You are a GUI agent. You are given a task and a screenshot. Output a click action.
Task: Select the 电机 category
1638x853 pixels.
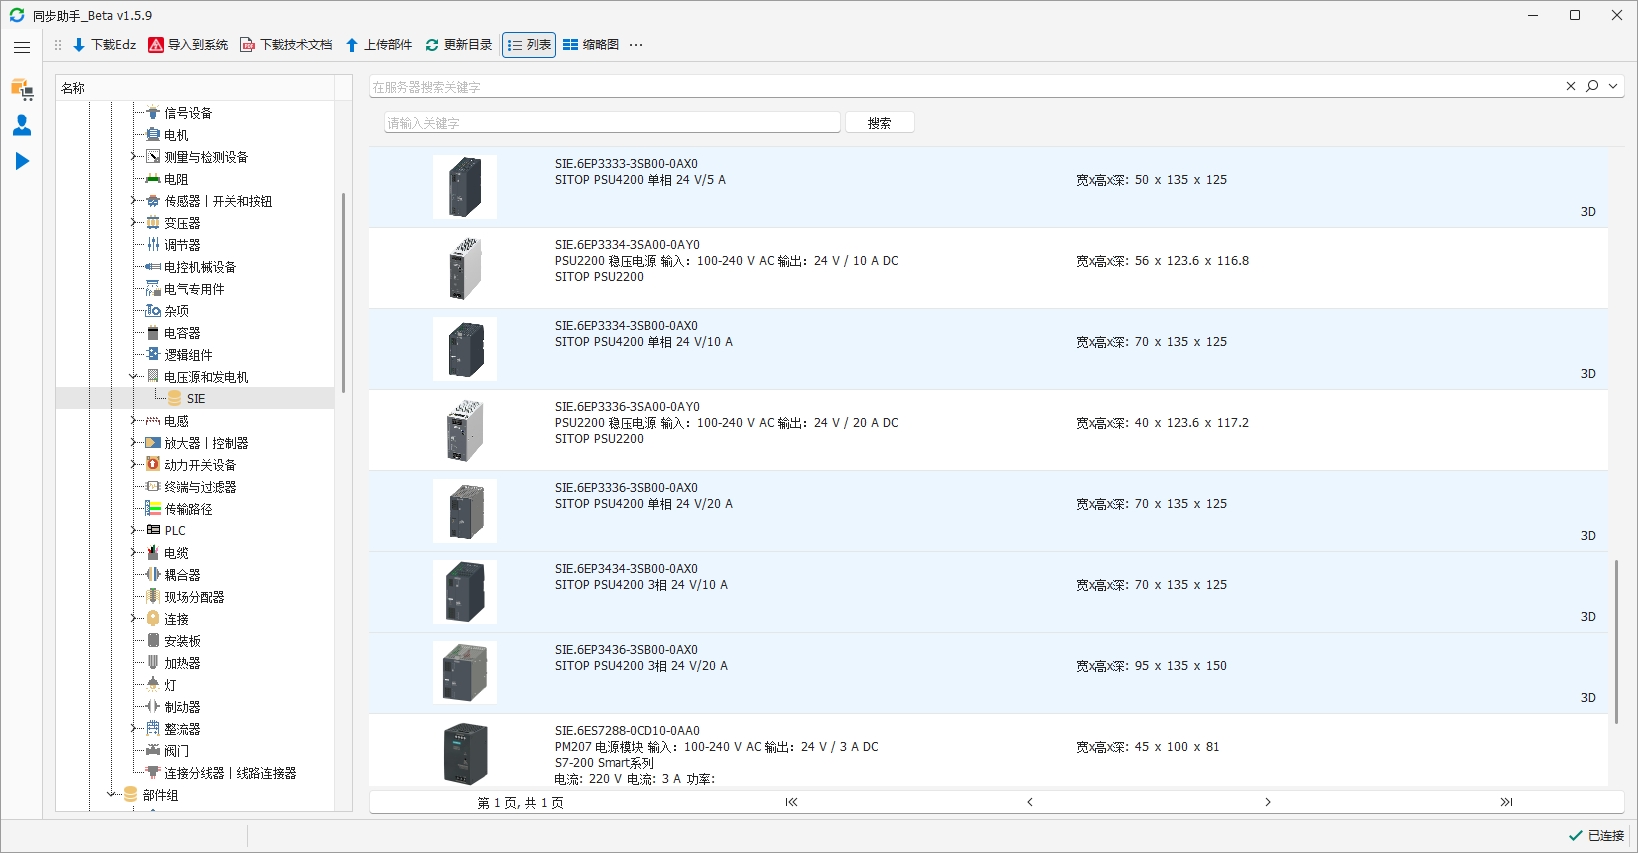[176, 135]
